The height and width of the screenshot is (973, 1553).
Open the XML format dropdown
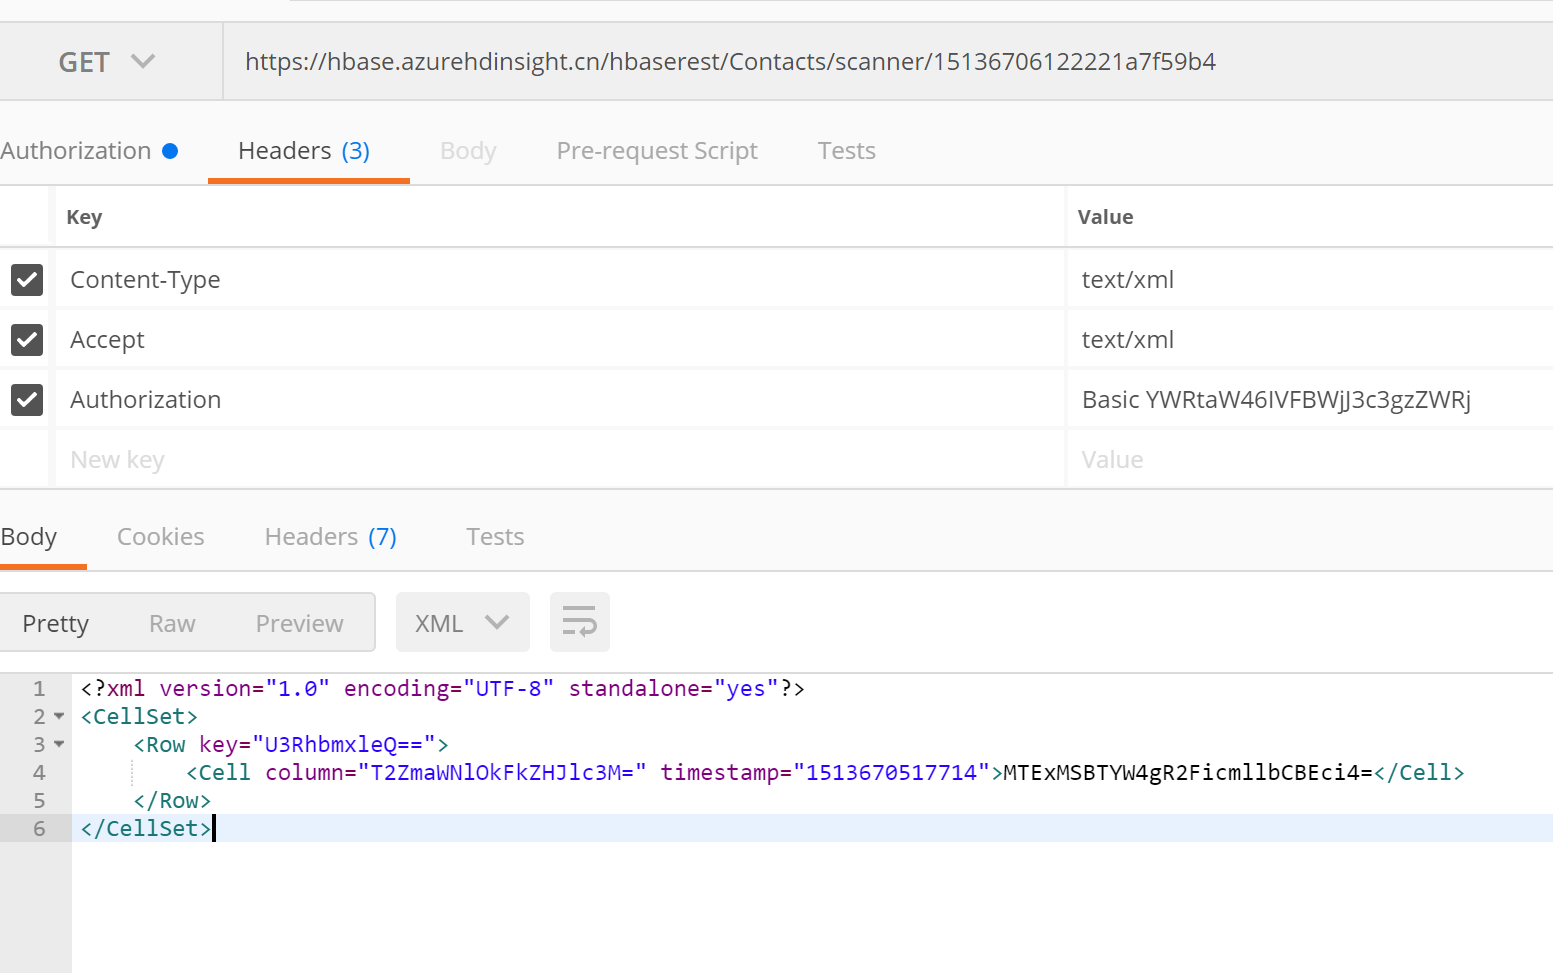461,623
